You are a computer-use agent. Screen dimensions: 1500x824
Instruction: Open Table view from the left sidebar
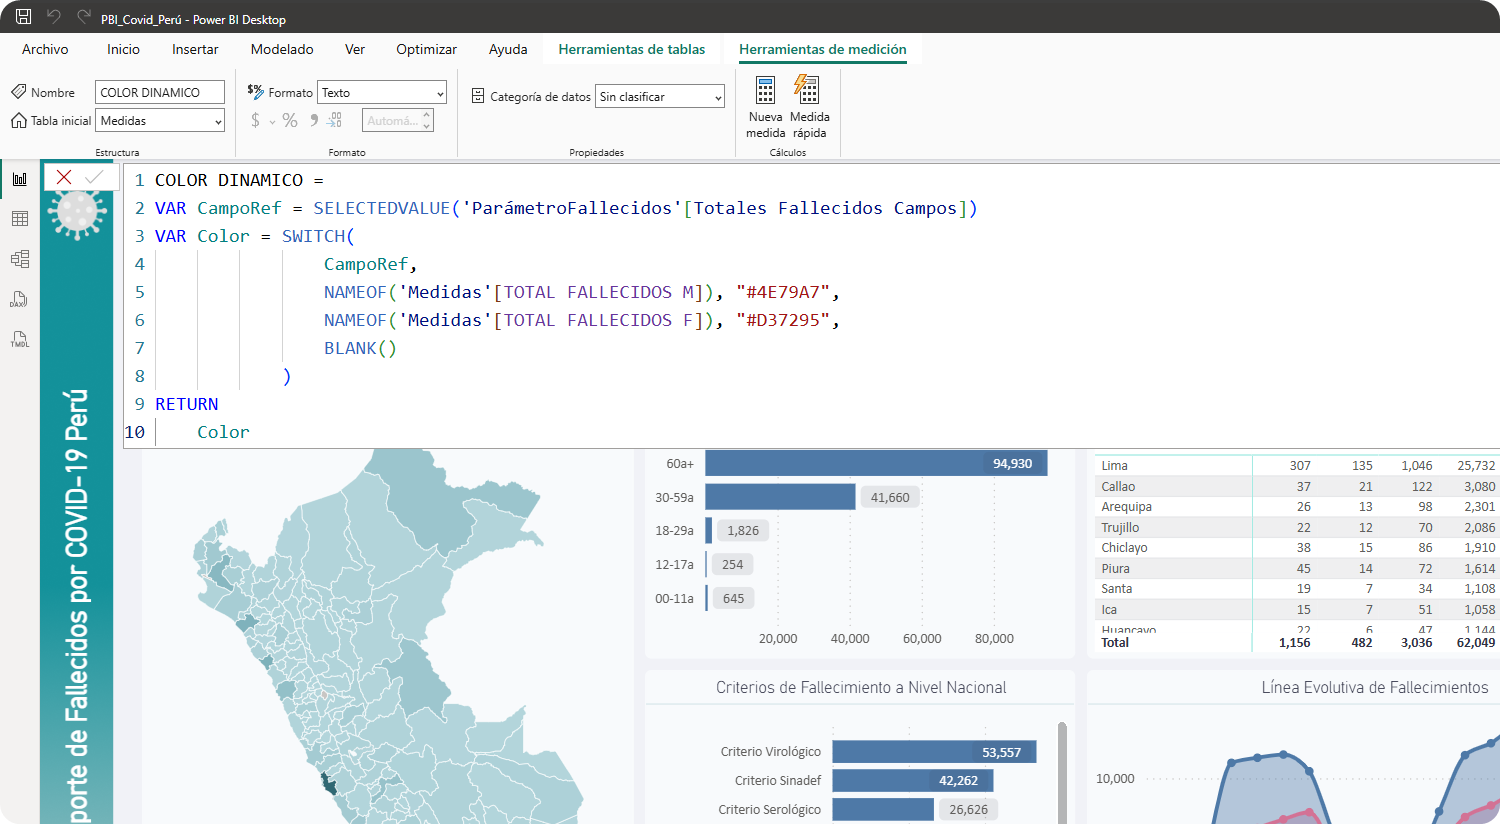tap(20, 219)
